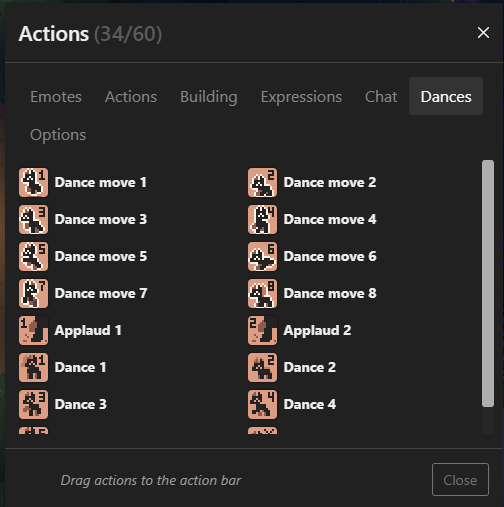Click the vertical scrollbar in dances list
Image resolution: width=504 pixels, height=507 pixels.
pos(488,283)
